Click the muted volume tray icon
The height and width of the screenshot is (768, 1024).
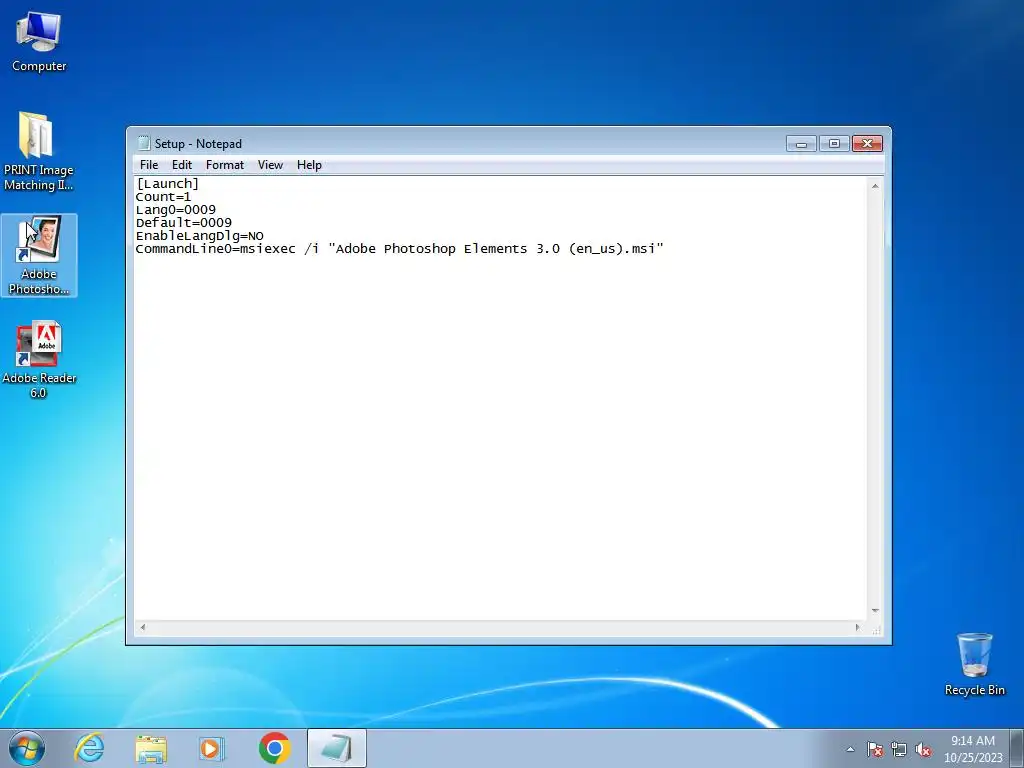(923, 749)
